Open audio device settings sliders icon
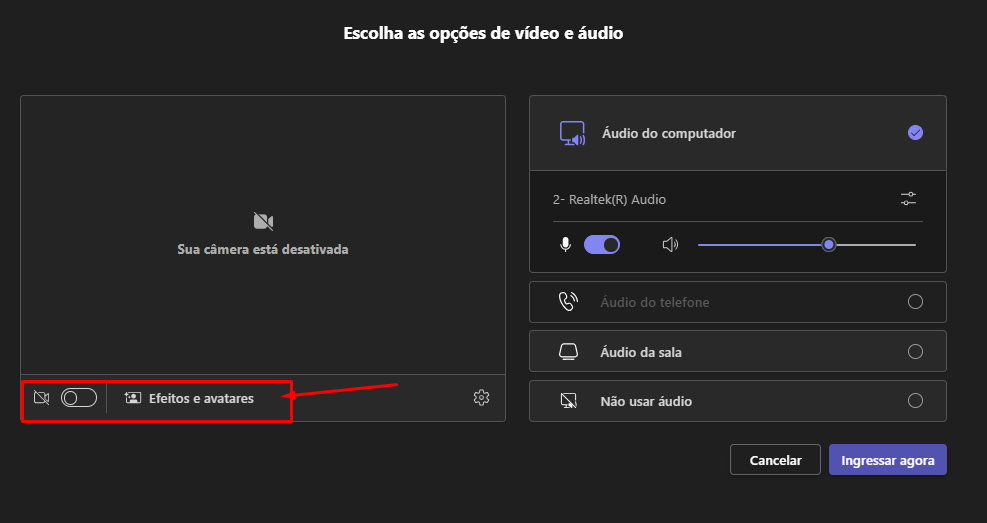Image resolution: width=987 pixels, height=523 pixels. click(908, 199)
